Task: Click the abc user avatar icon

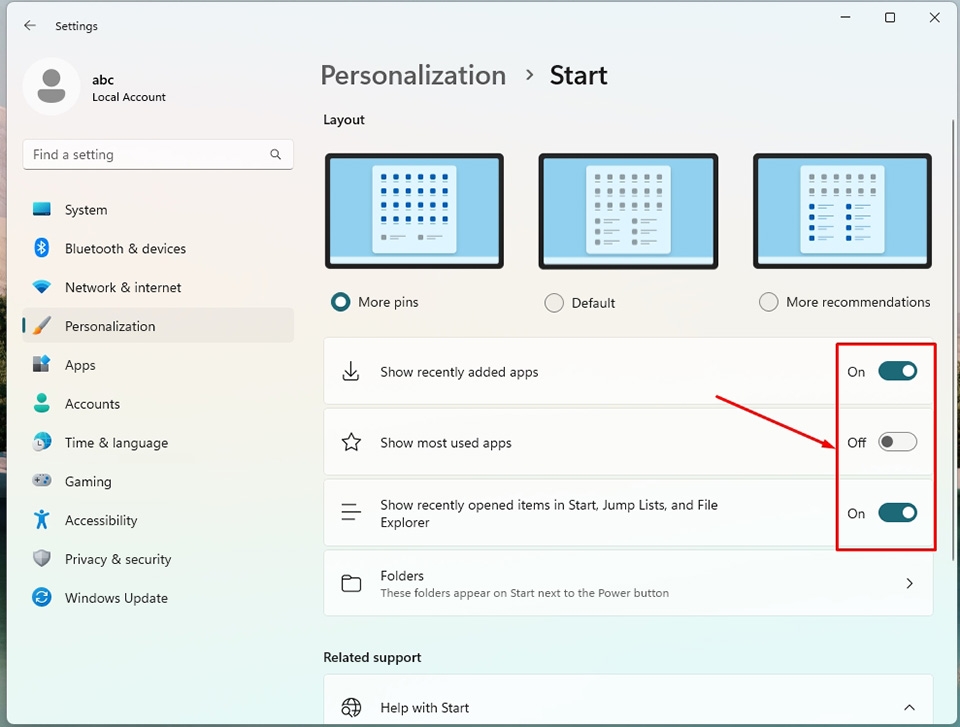Action: coord(51,86)
